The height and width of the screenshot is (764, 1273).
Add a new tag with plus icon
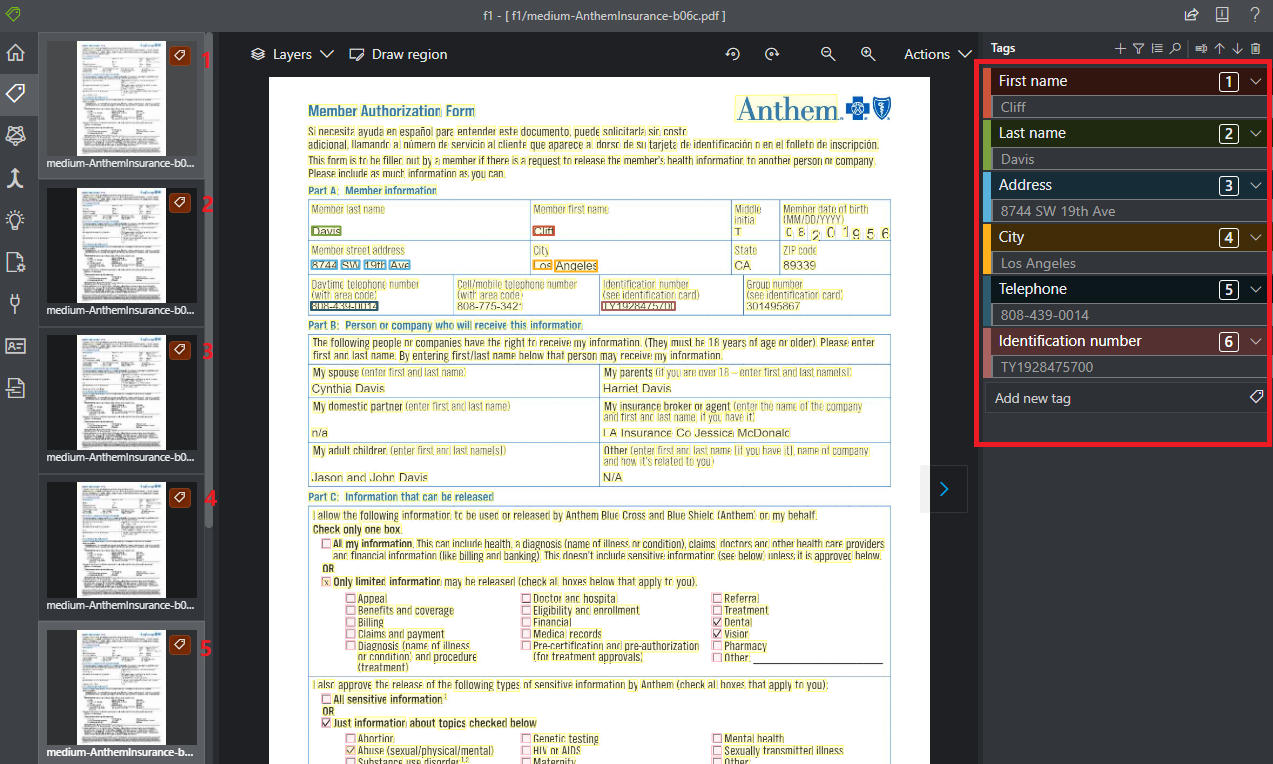tap(1121, 48)
